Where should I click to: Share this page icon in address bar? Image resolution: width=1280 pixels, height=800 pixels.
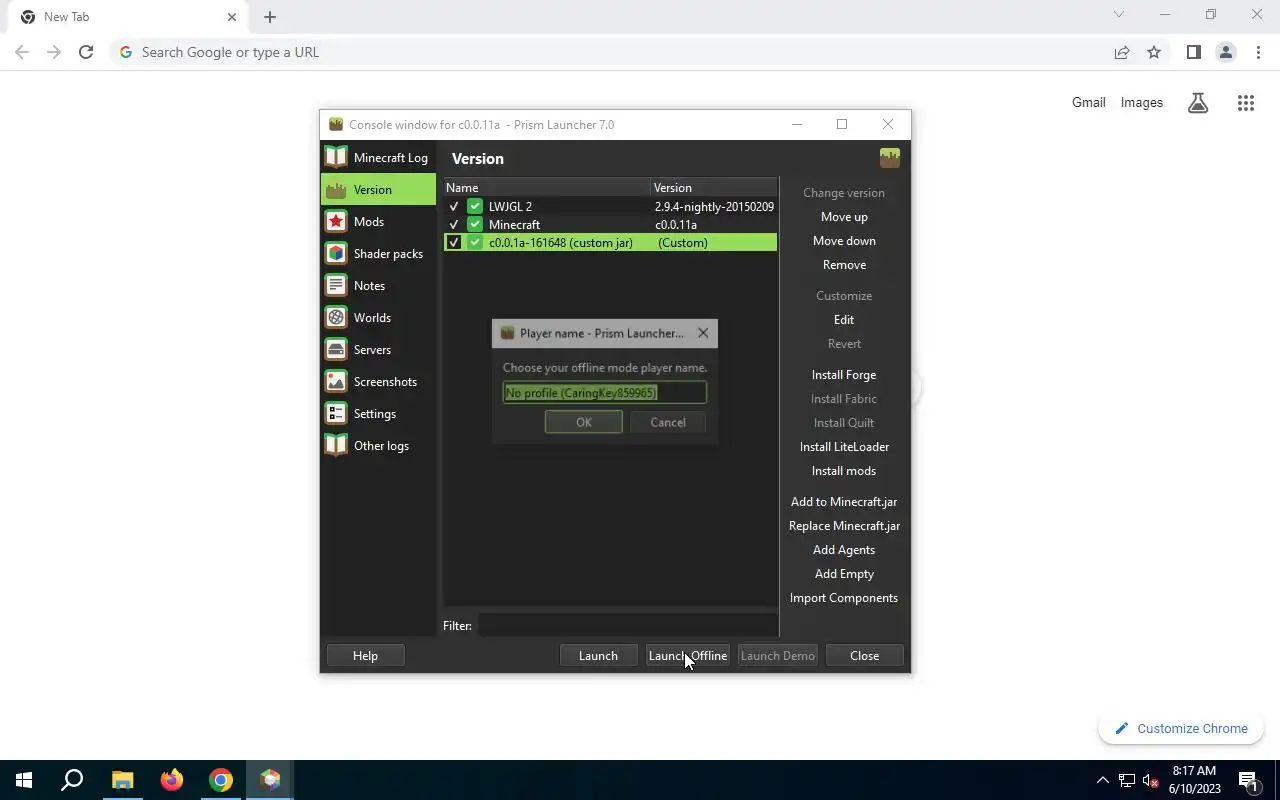pyautogui.click(x=1122, y=52)
